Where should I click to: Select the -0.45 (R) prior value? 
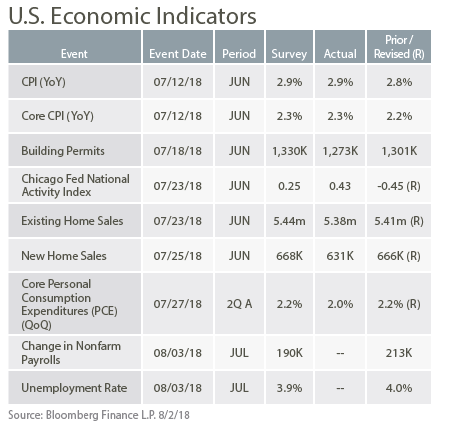tap(399, 186)
